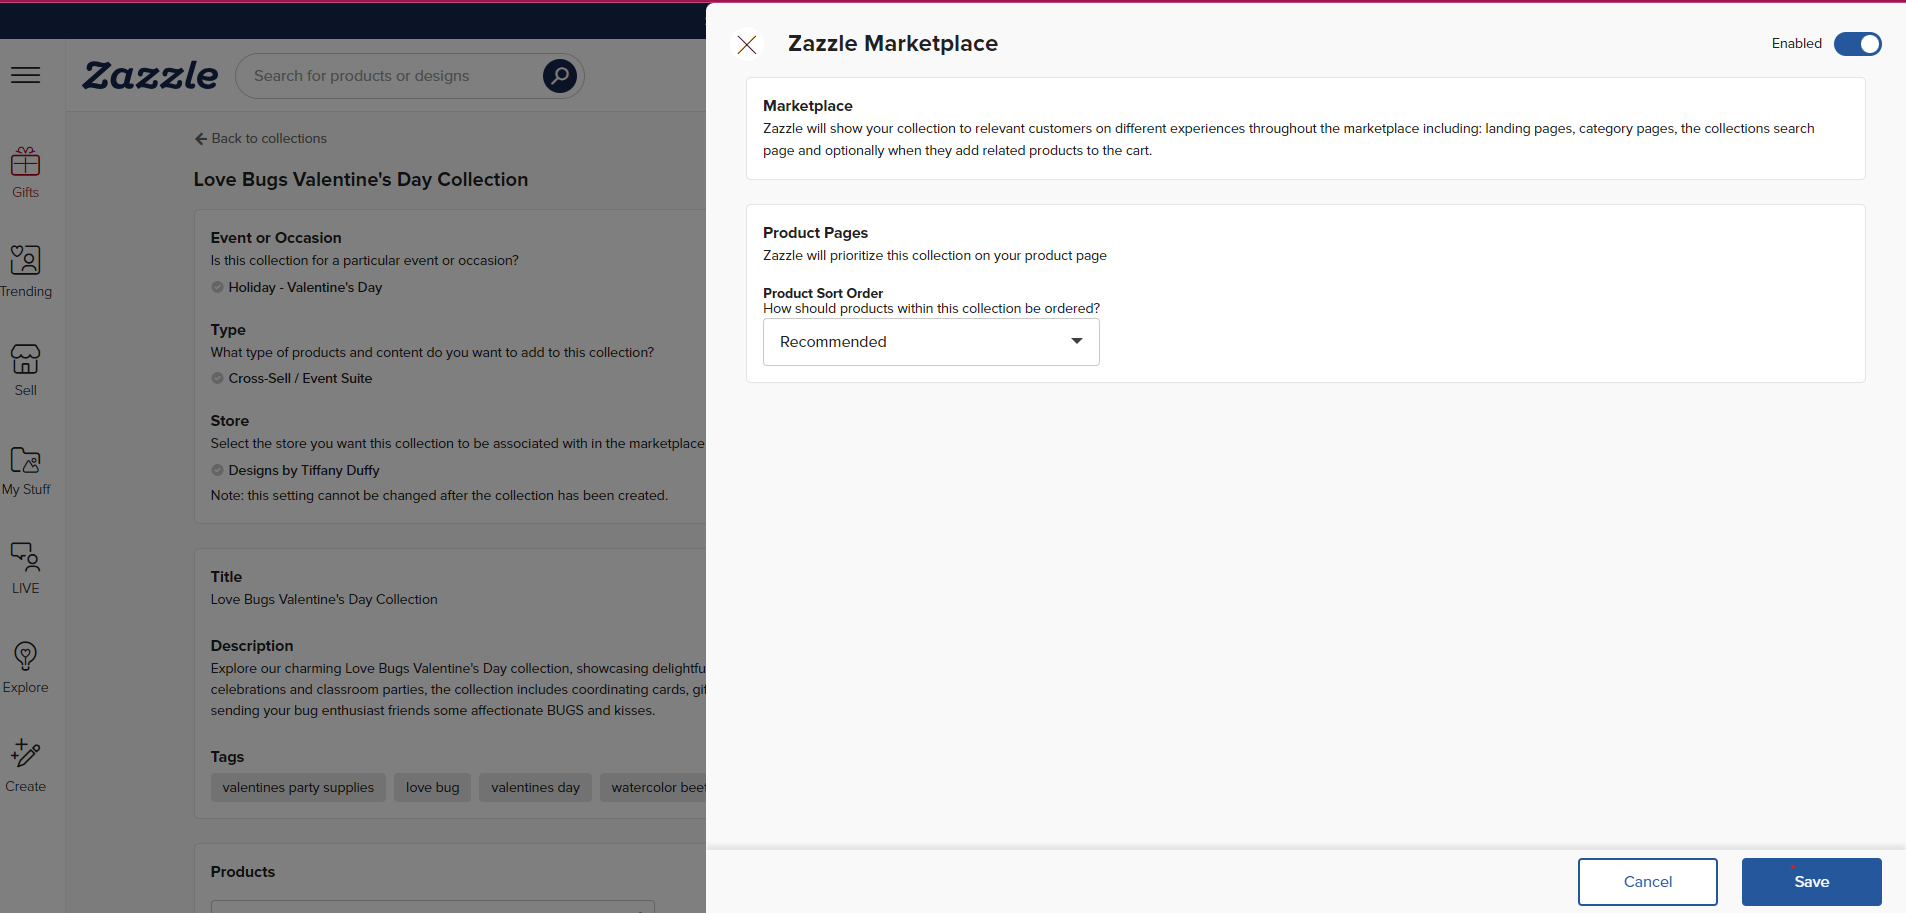This screenshot has height=913, width=1906.
Task: Click the 'Love Bugs Valentine's Day Collection' page heading
Action: tap(361, 180)
